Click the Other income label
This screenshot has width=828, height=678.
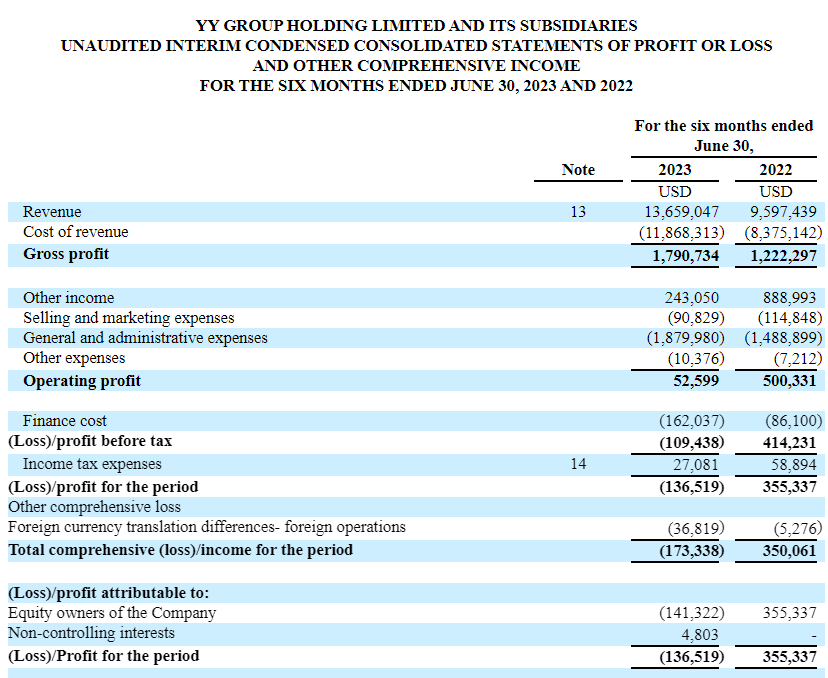(69, 298)
